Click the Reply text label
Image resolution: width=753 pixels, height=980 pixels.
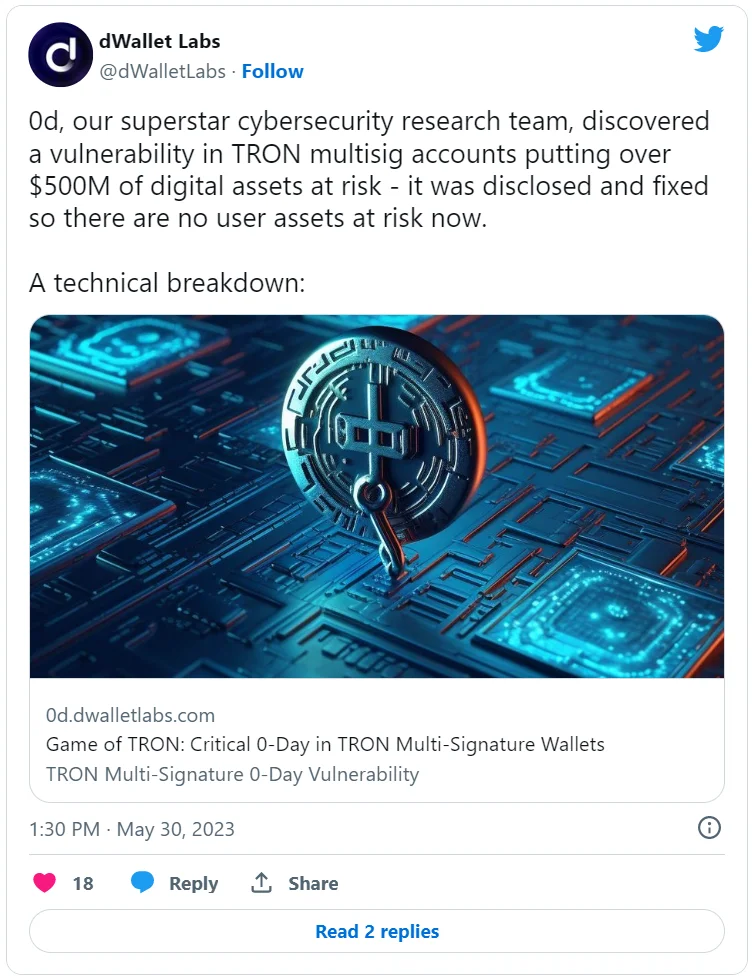point(193,883)
